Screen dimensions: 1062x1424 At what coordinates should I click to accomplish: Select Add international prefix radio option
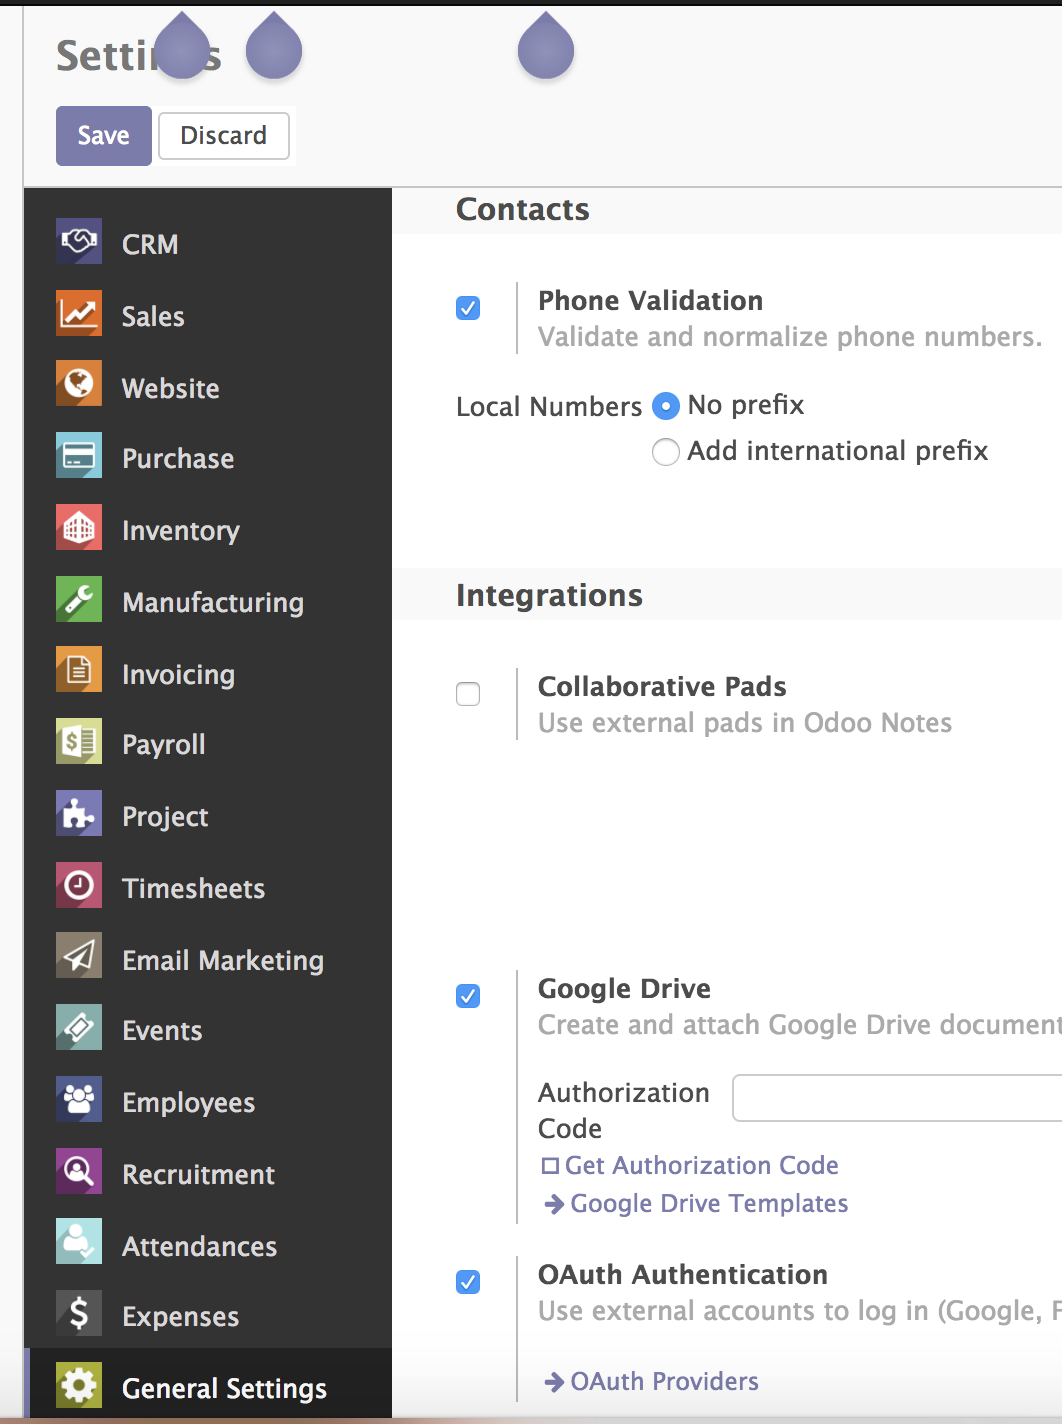click(666, 452)
